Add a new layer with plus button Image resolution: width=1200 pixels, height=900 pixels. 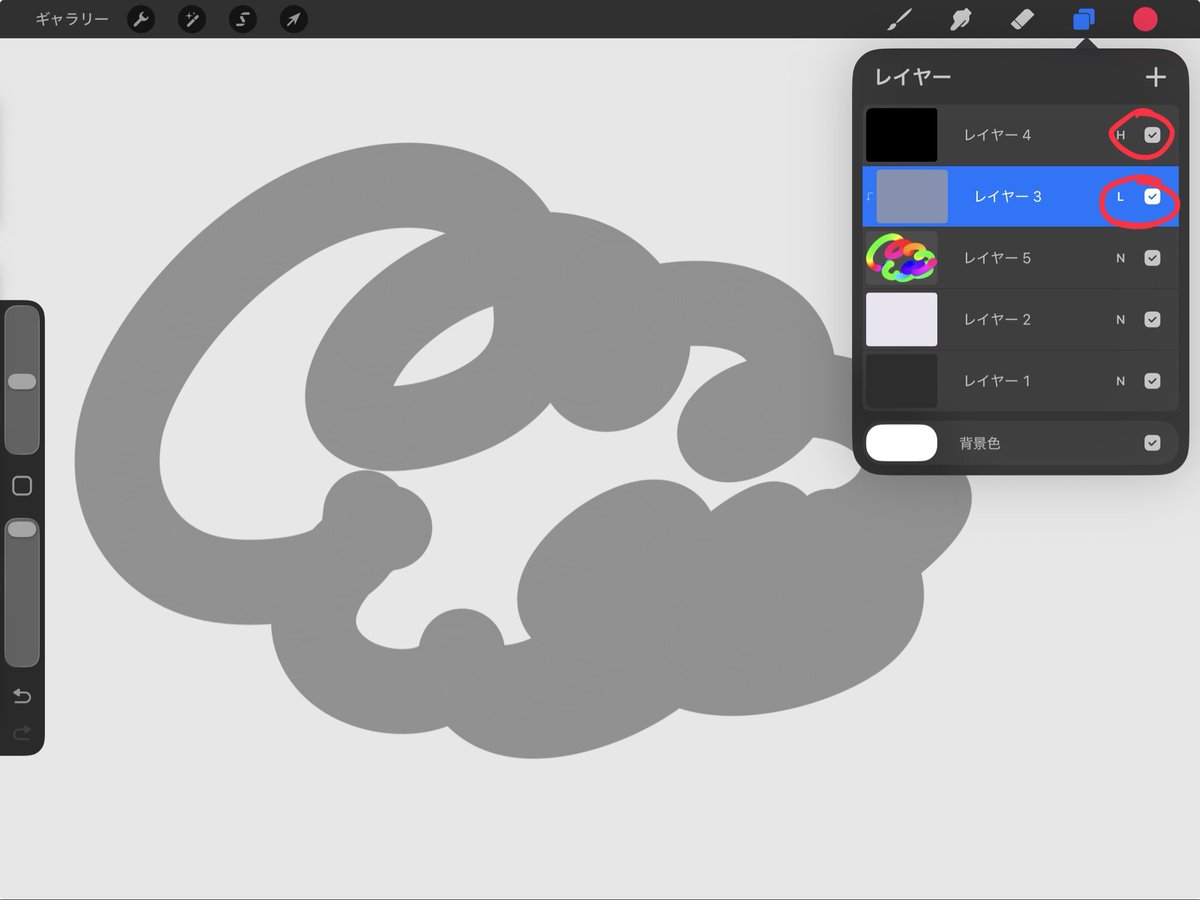point(1156,77)
